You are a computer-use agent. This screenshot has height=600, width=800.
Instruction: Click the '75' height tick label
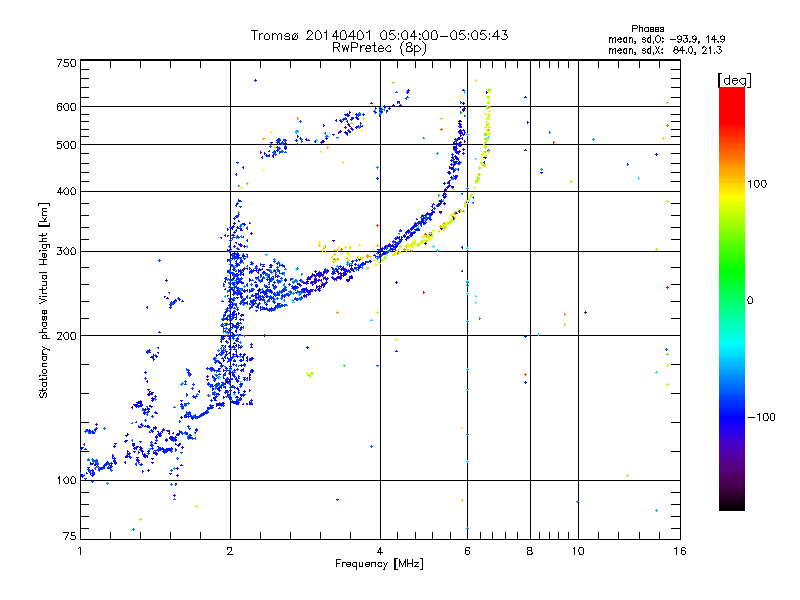tap(70, 536)
